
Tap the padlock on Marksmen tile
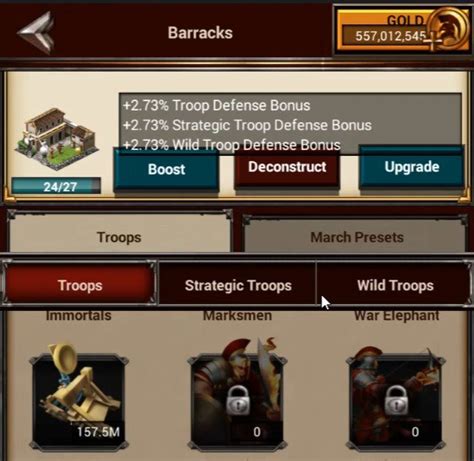(x=238, y=400)
